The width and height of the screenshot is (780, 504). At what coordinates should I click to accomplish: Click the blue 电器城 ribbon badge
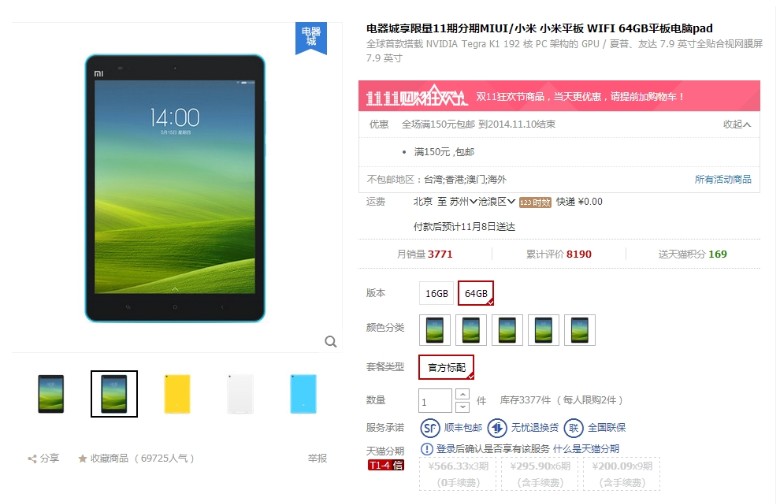pyautogui.click(x=311, y=37)
